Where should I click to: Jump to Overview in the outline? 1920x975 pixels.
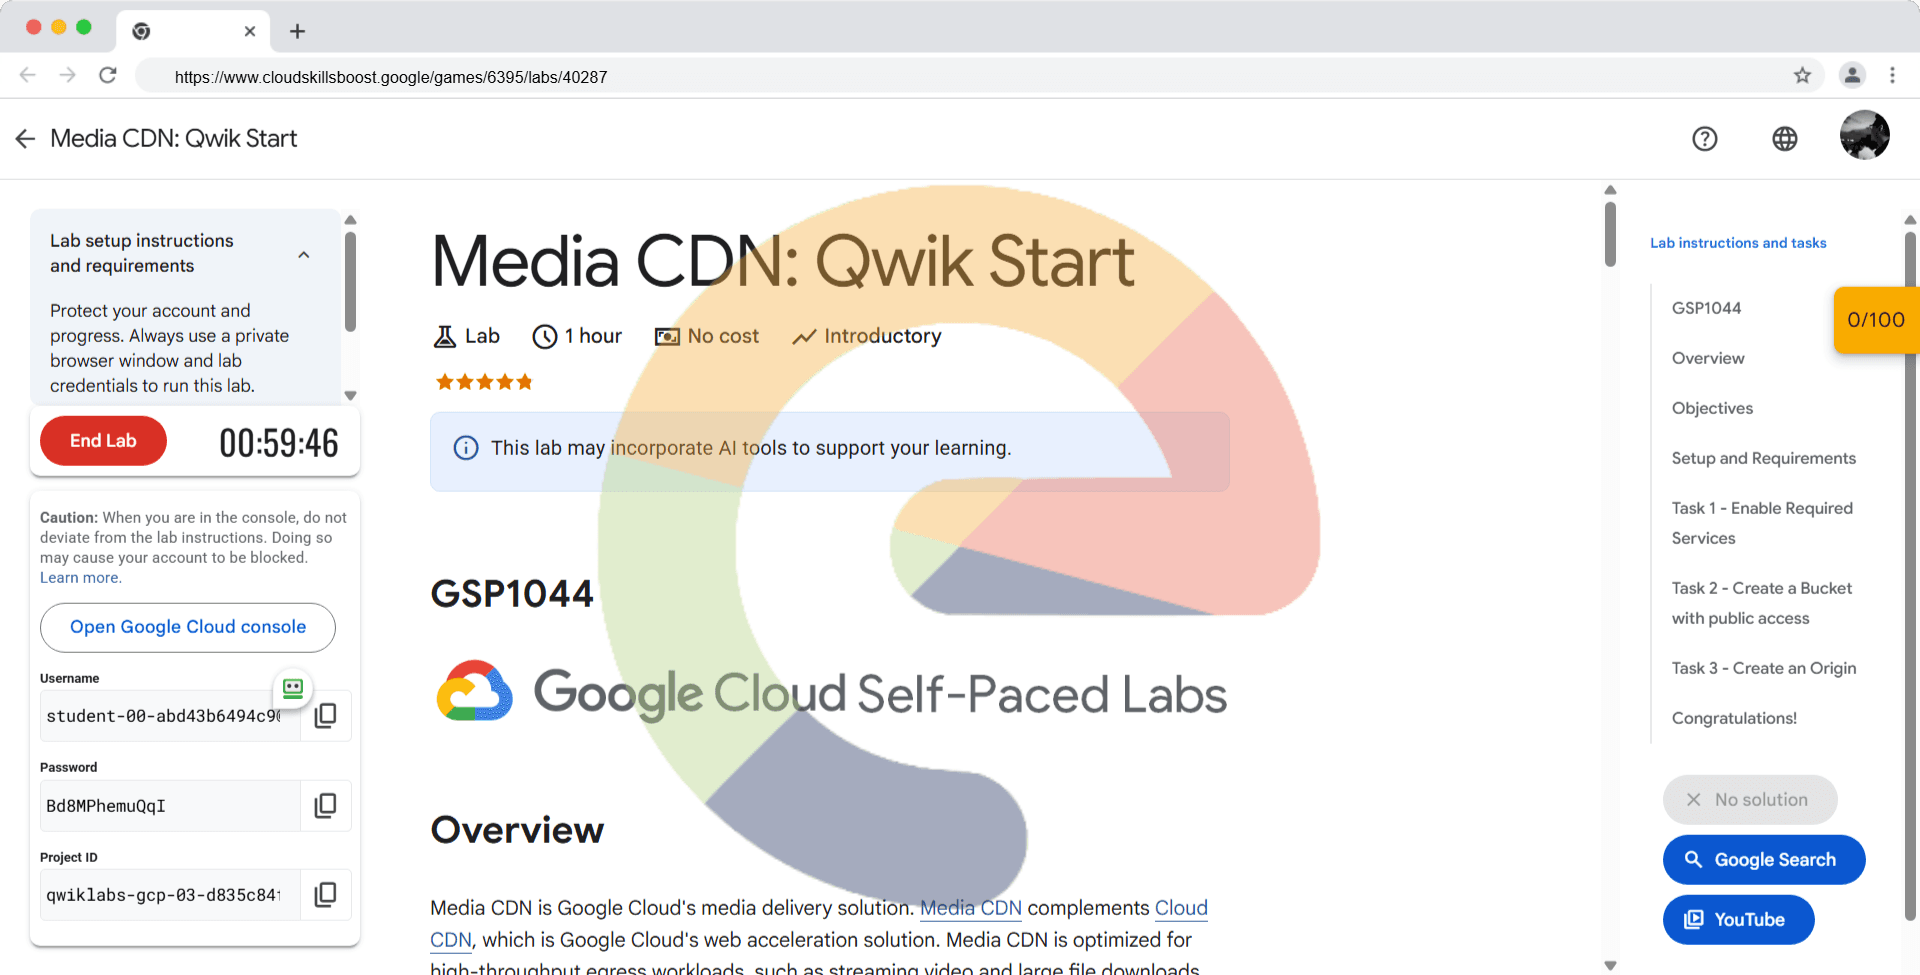point(1708,358)
